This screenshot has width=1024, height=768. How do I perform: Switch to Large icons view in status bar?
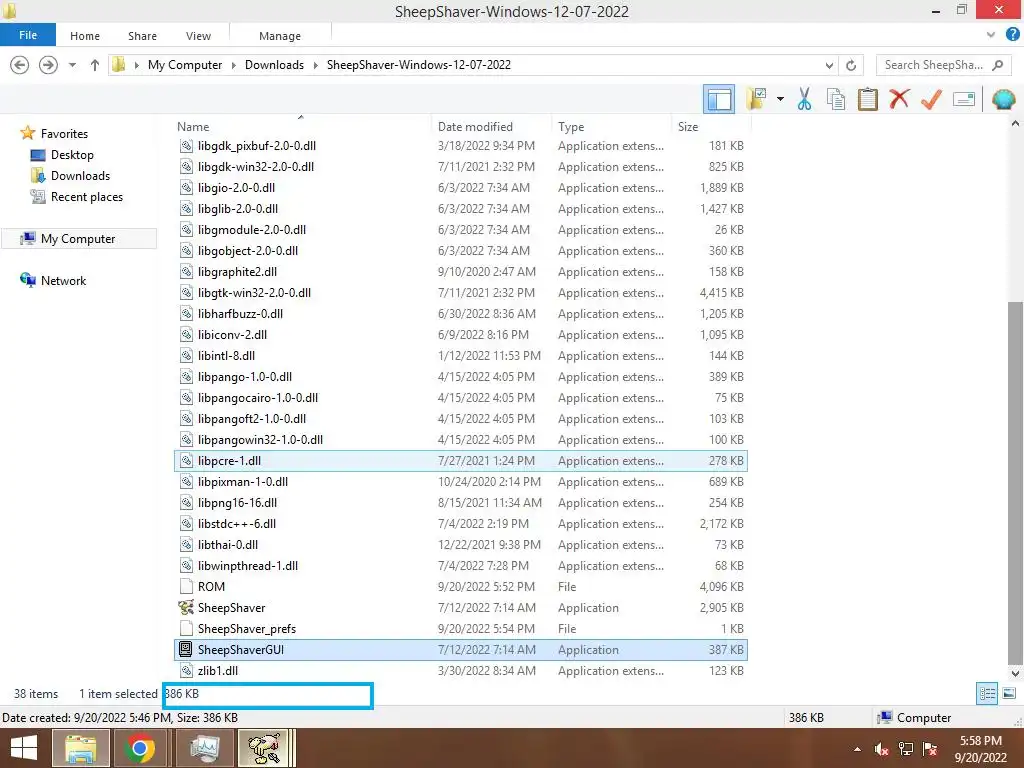[x=1009, y=694]
